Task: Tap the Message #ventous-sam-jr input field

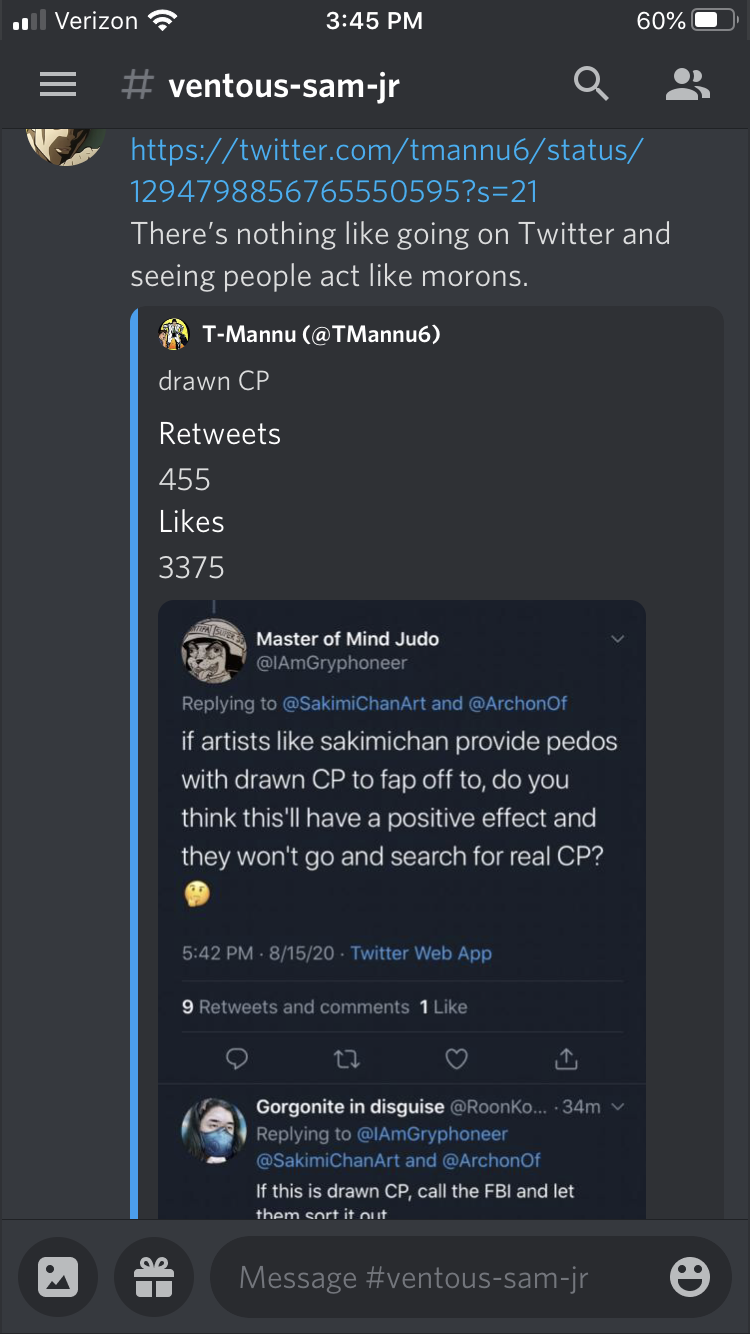Action: click(x=440, y=1277)
